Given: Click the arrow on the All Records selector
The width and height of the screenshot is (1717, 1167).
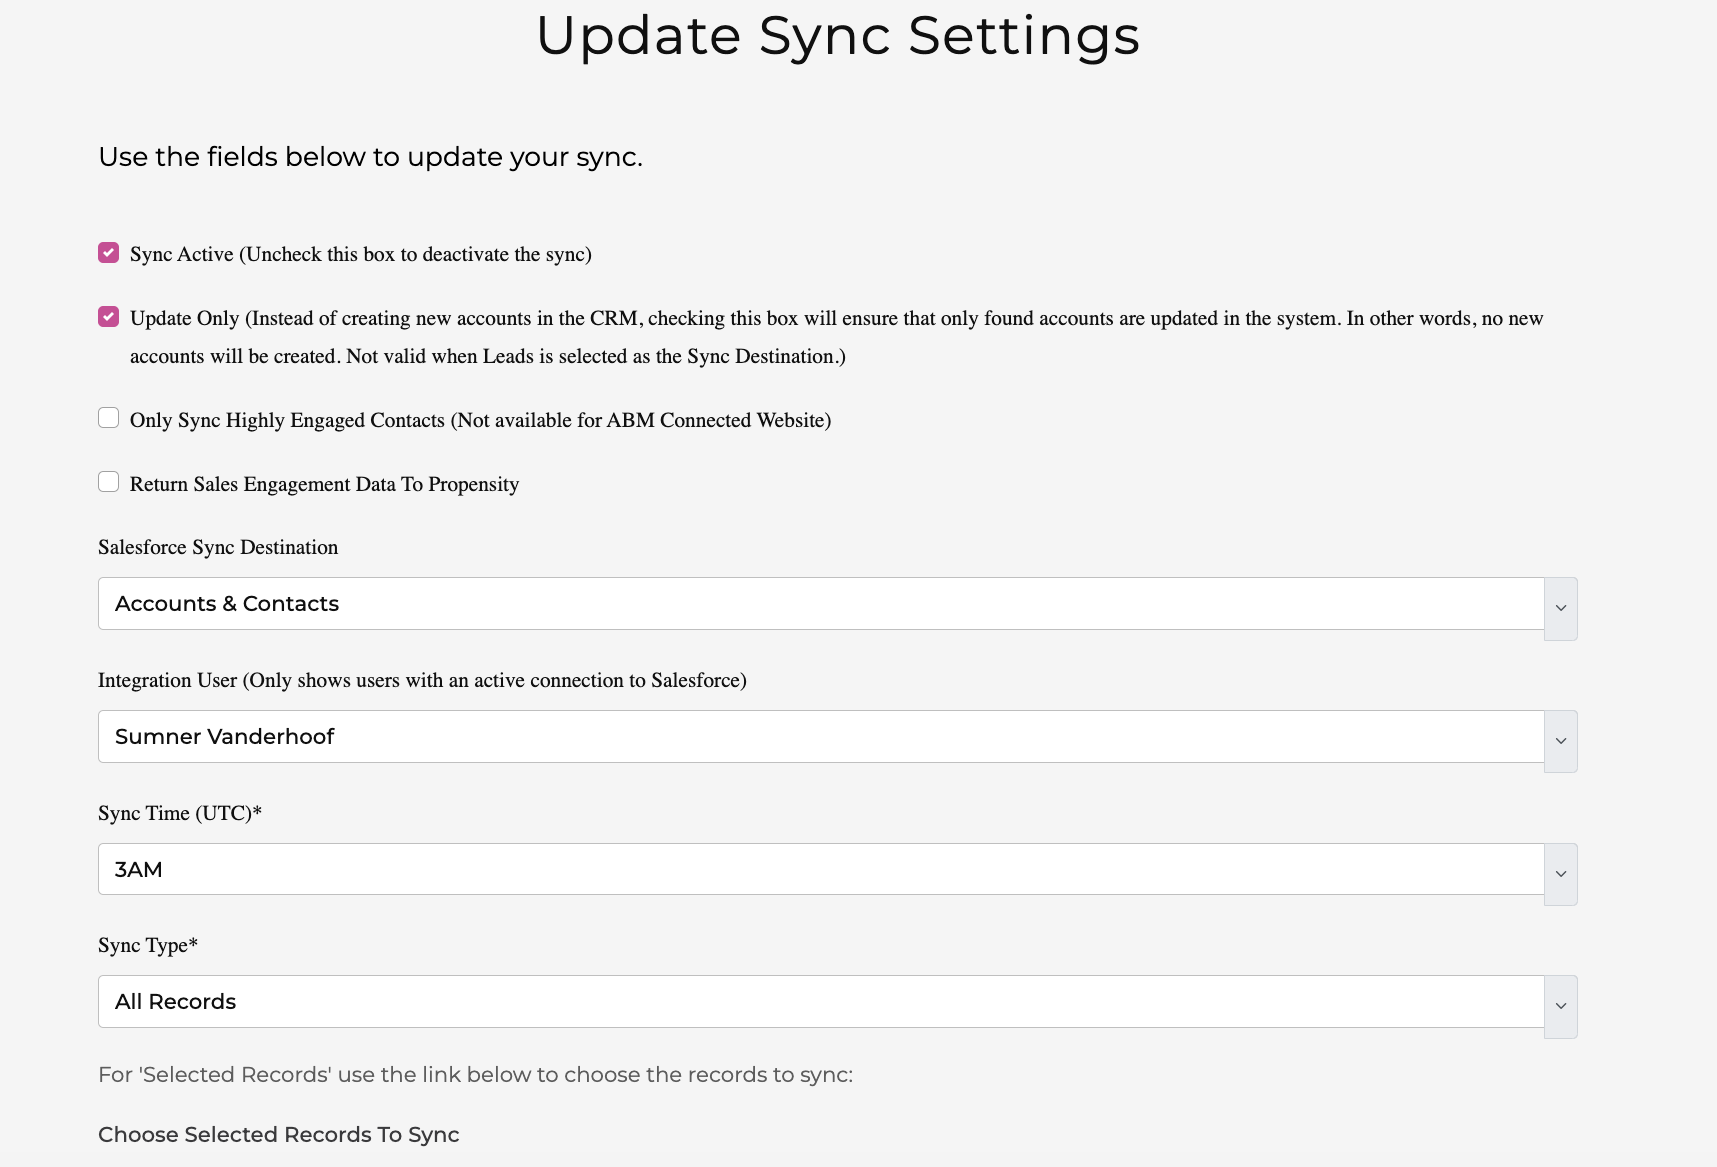Looking at the screenshot, I should click(1559, 1006).
